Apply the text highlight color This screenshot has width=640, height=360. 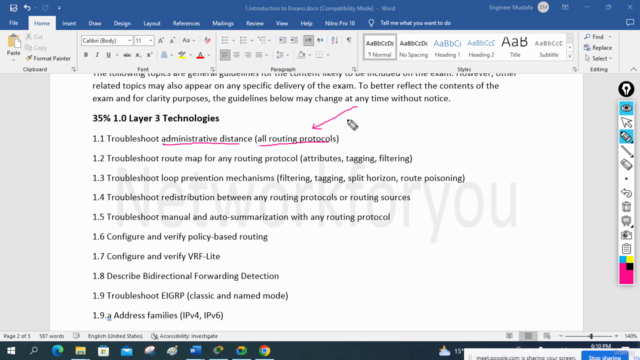(x=182, y=55)
